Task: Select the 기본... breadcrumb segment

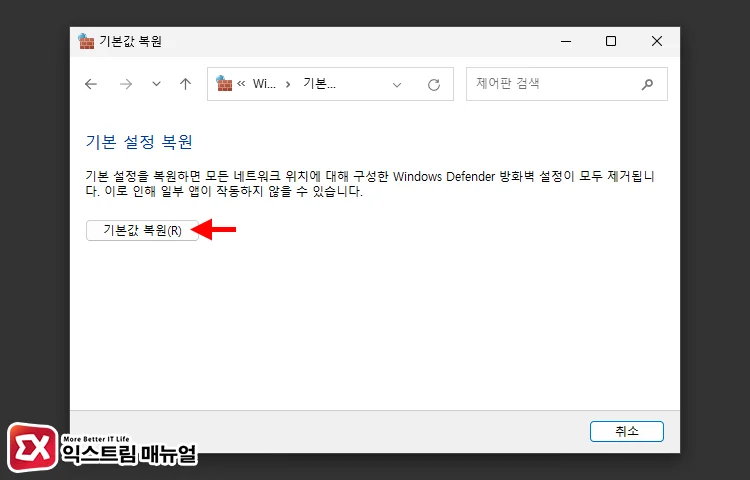Action: click(320, 84)
